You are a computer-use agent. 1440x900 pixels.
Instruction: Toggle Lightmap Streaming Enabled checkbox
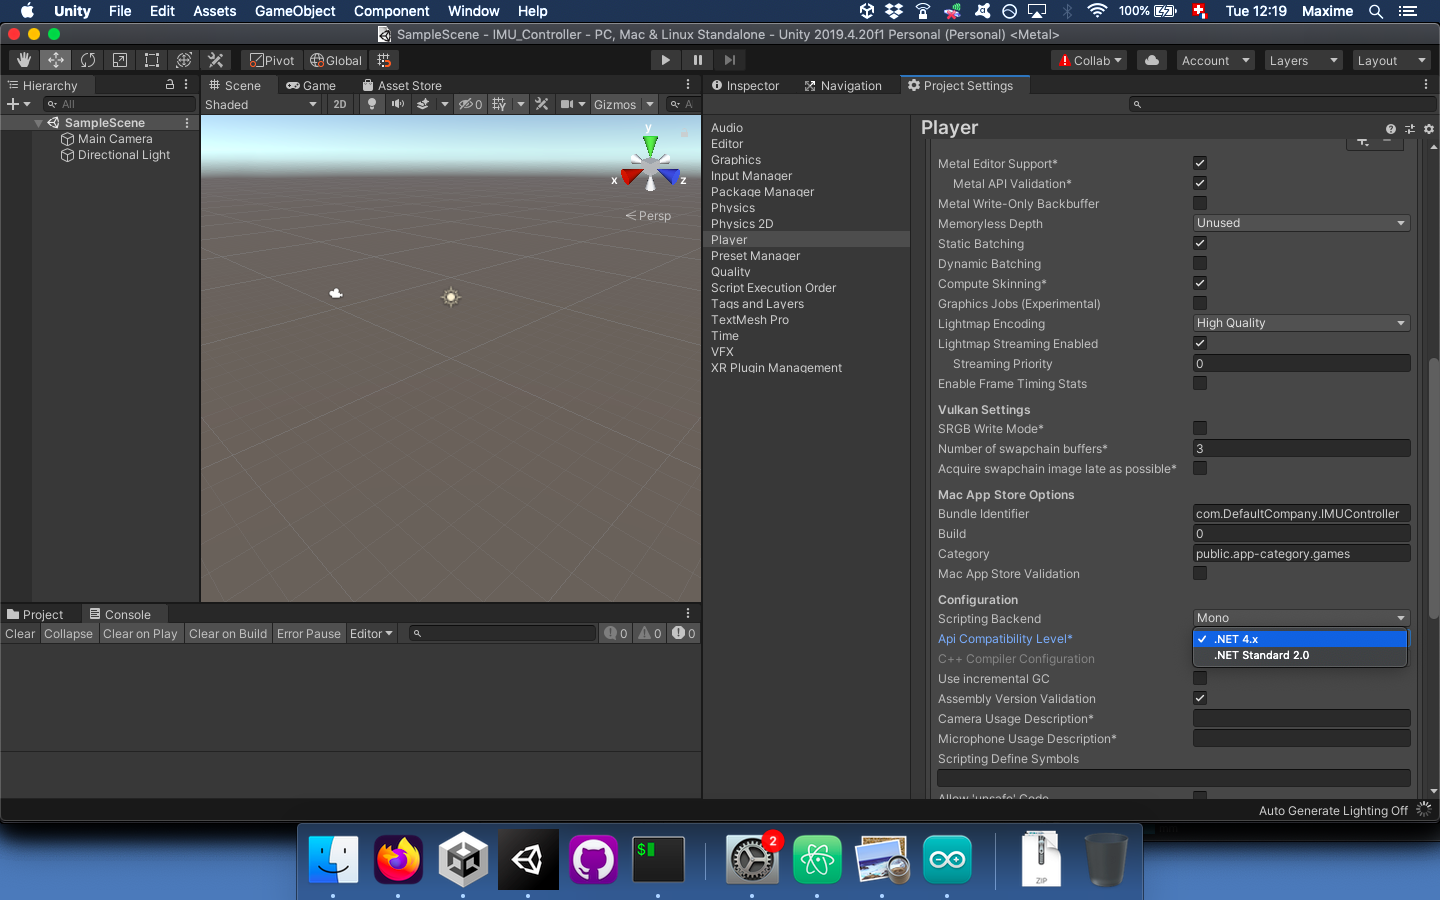1200,343
